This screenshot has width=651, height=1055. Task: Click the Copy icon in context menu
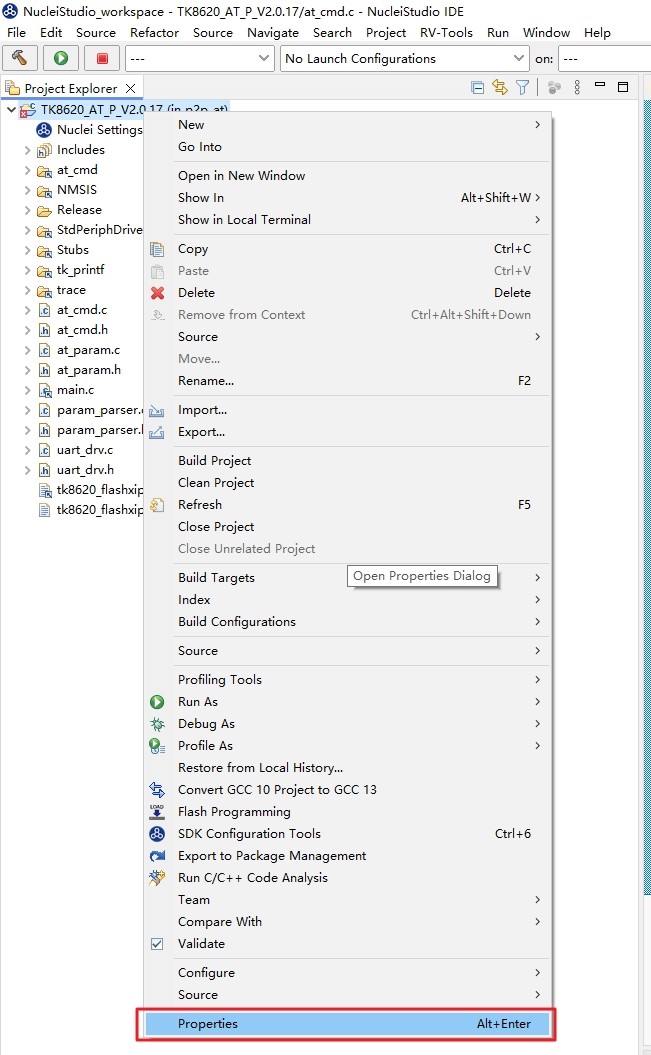tap(157, 250)
